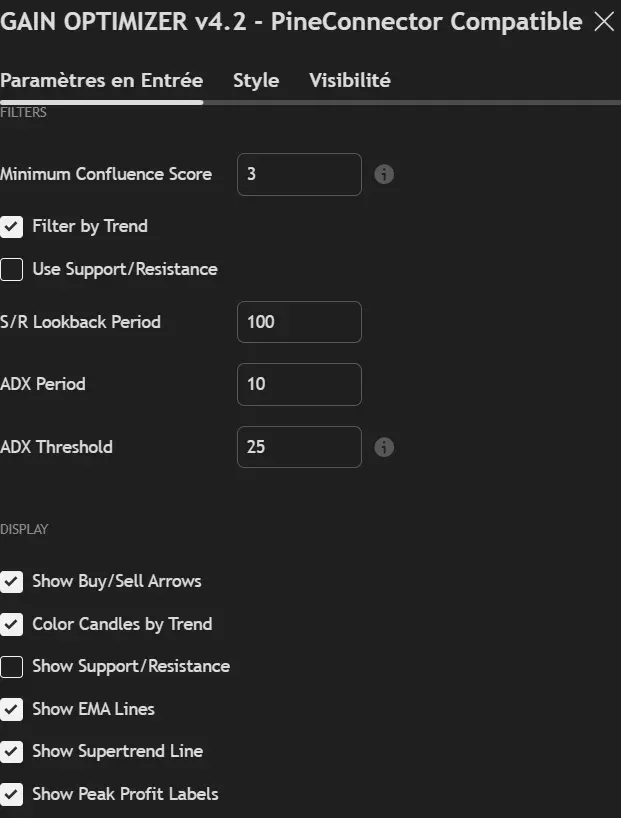Click the Minimum Confluence Score input field

pos(298,174)
